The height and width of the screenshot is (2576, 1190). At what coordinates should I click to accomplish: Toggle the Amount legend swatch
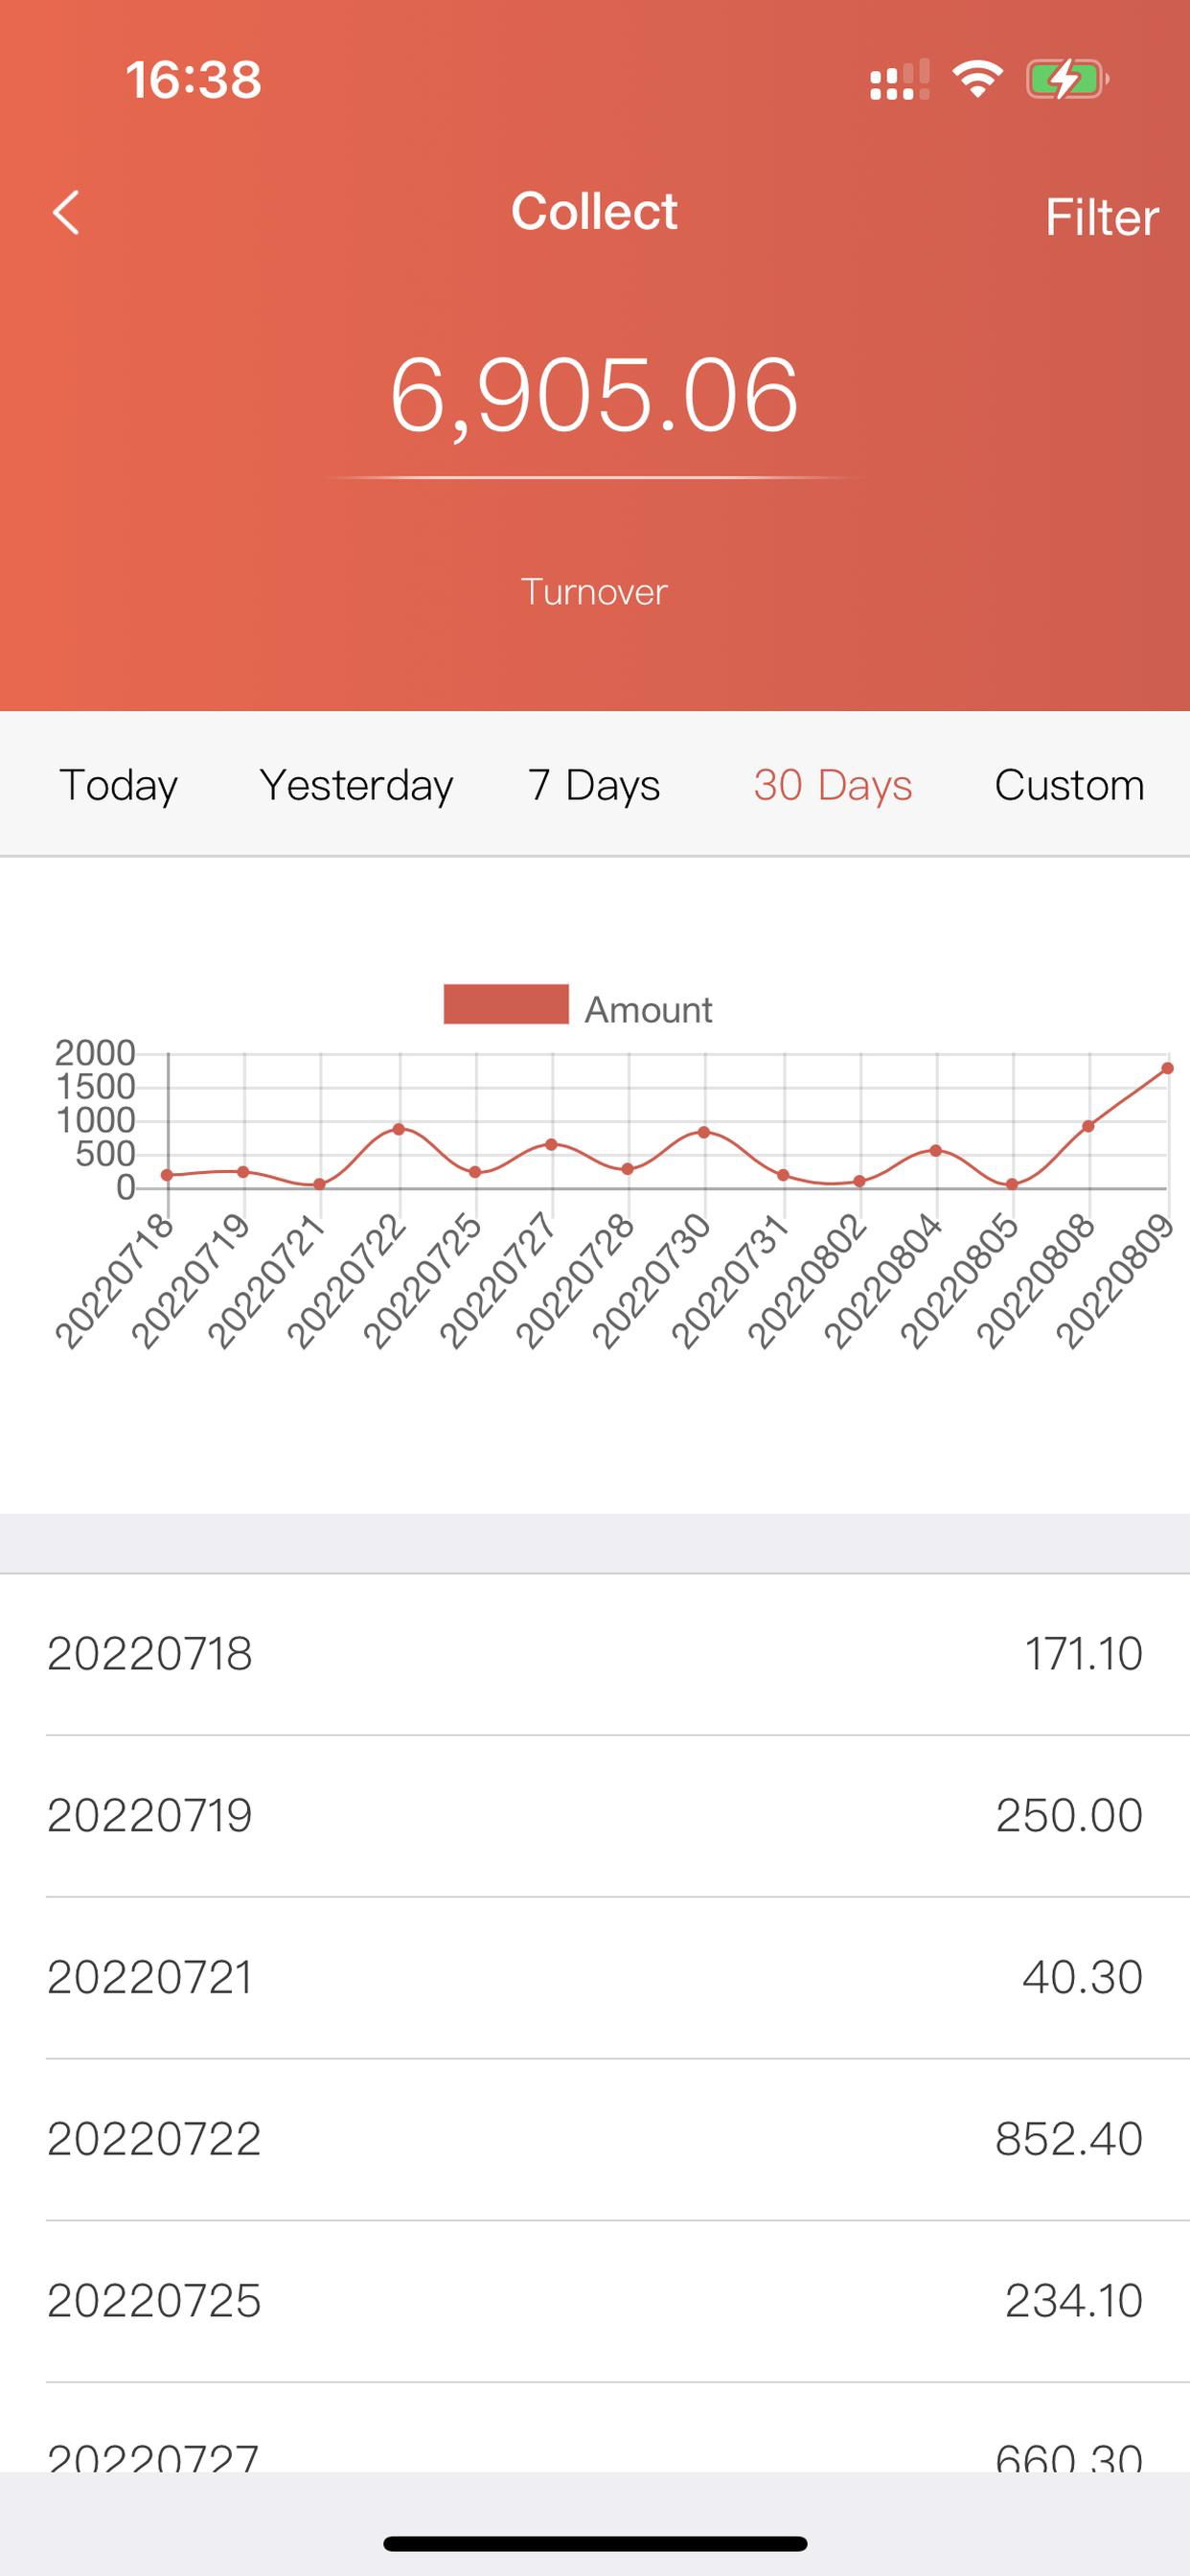pyautogui.click(x=506, y=1004)
